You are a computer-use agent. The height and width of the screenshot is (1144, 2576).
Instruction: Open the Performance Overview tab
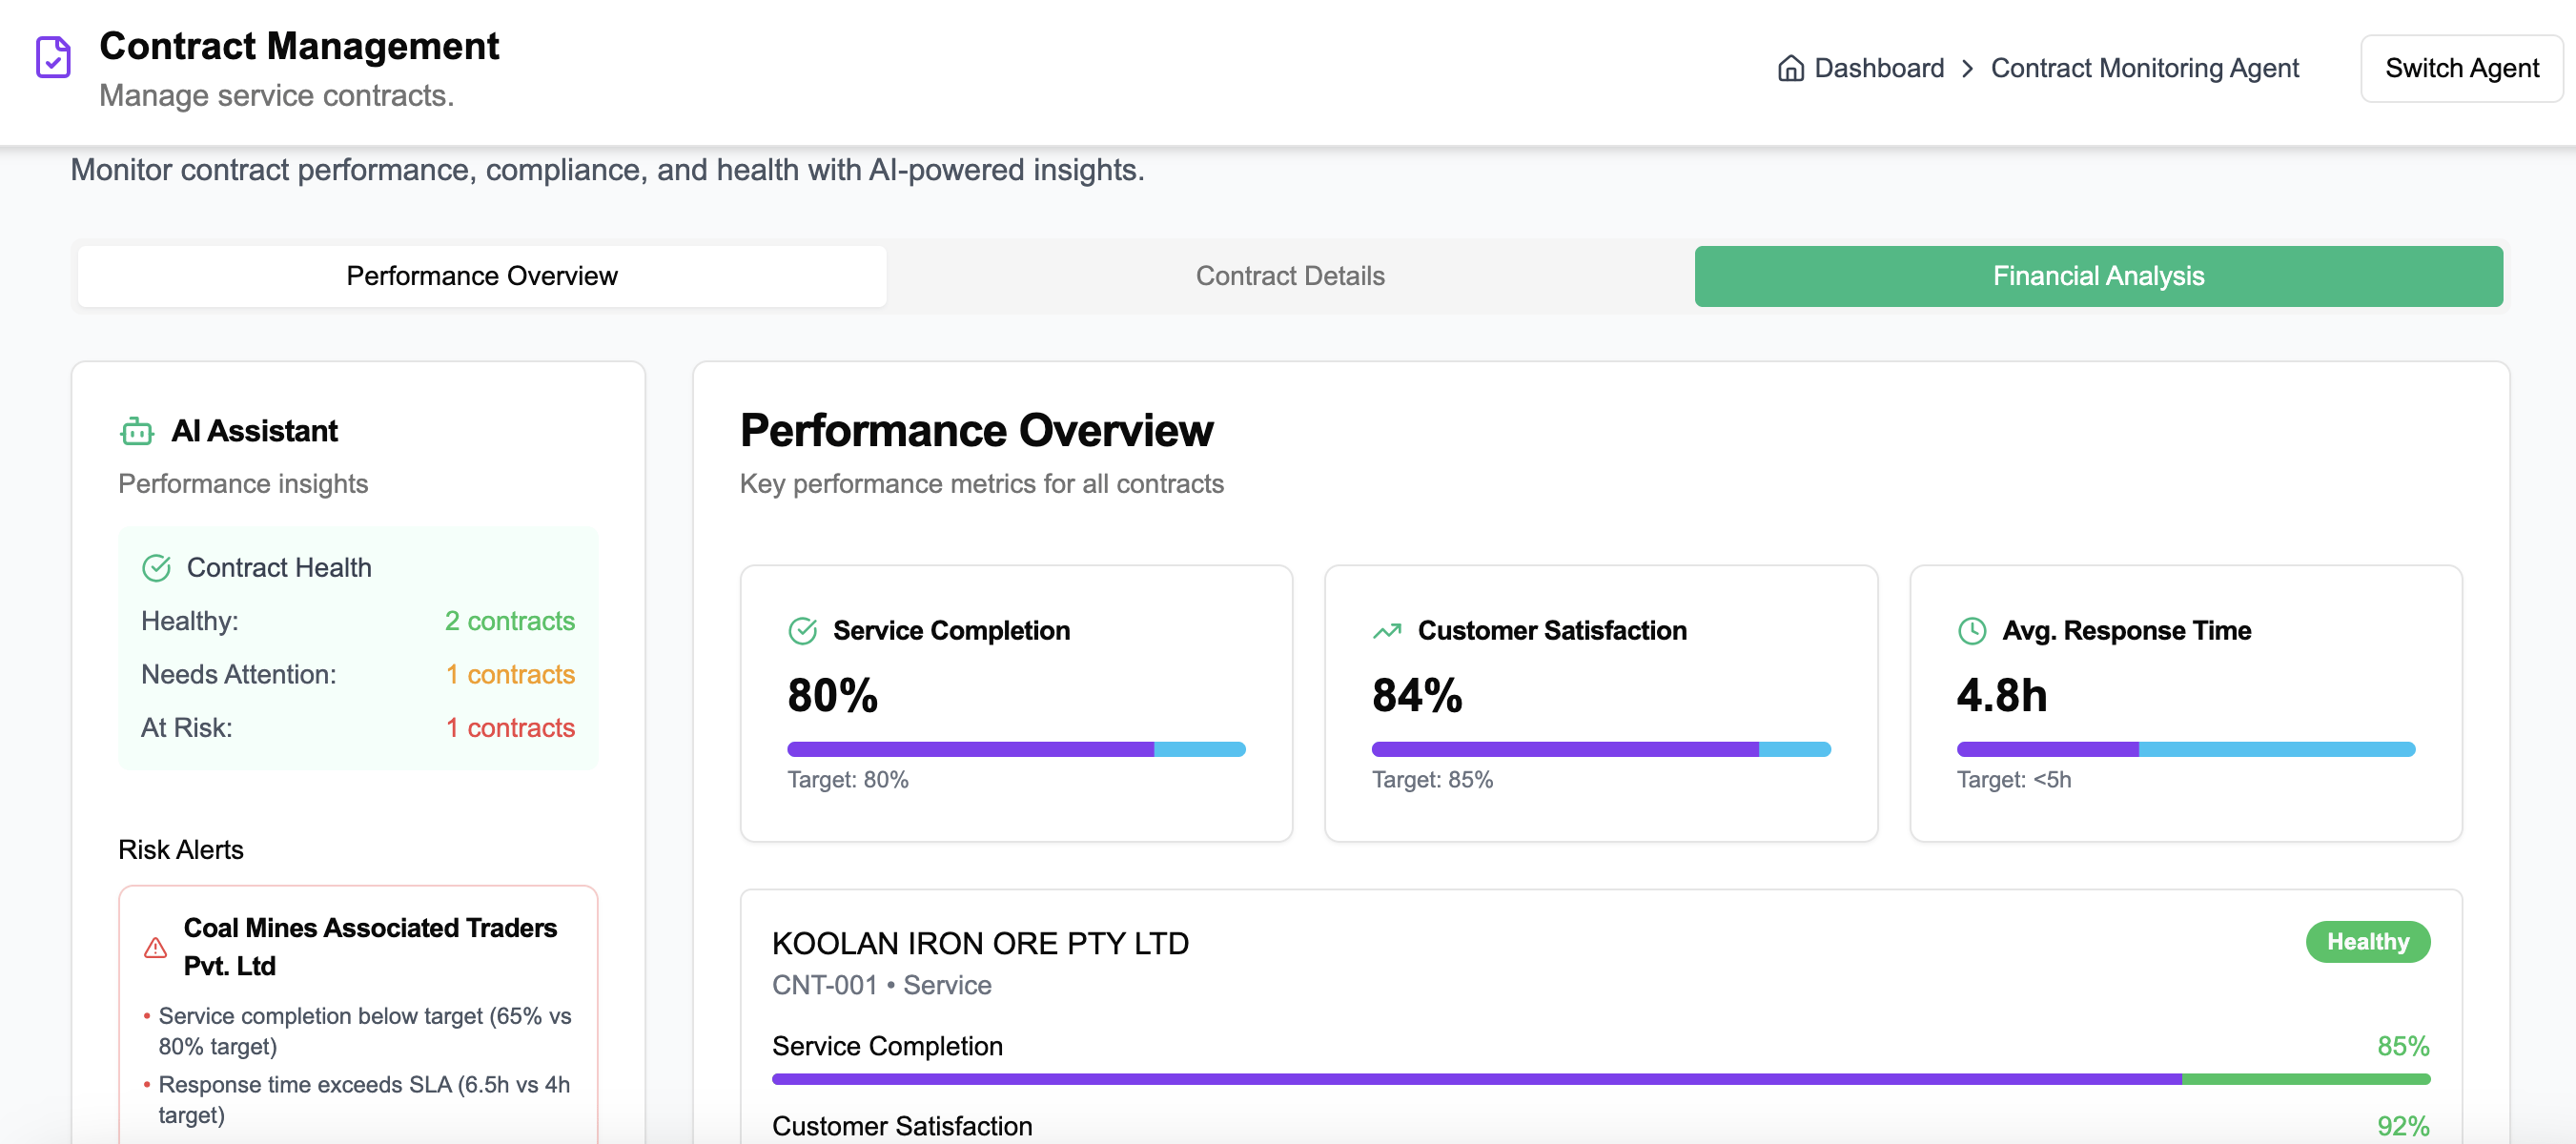tap(482, 276)
